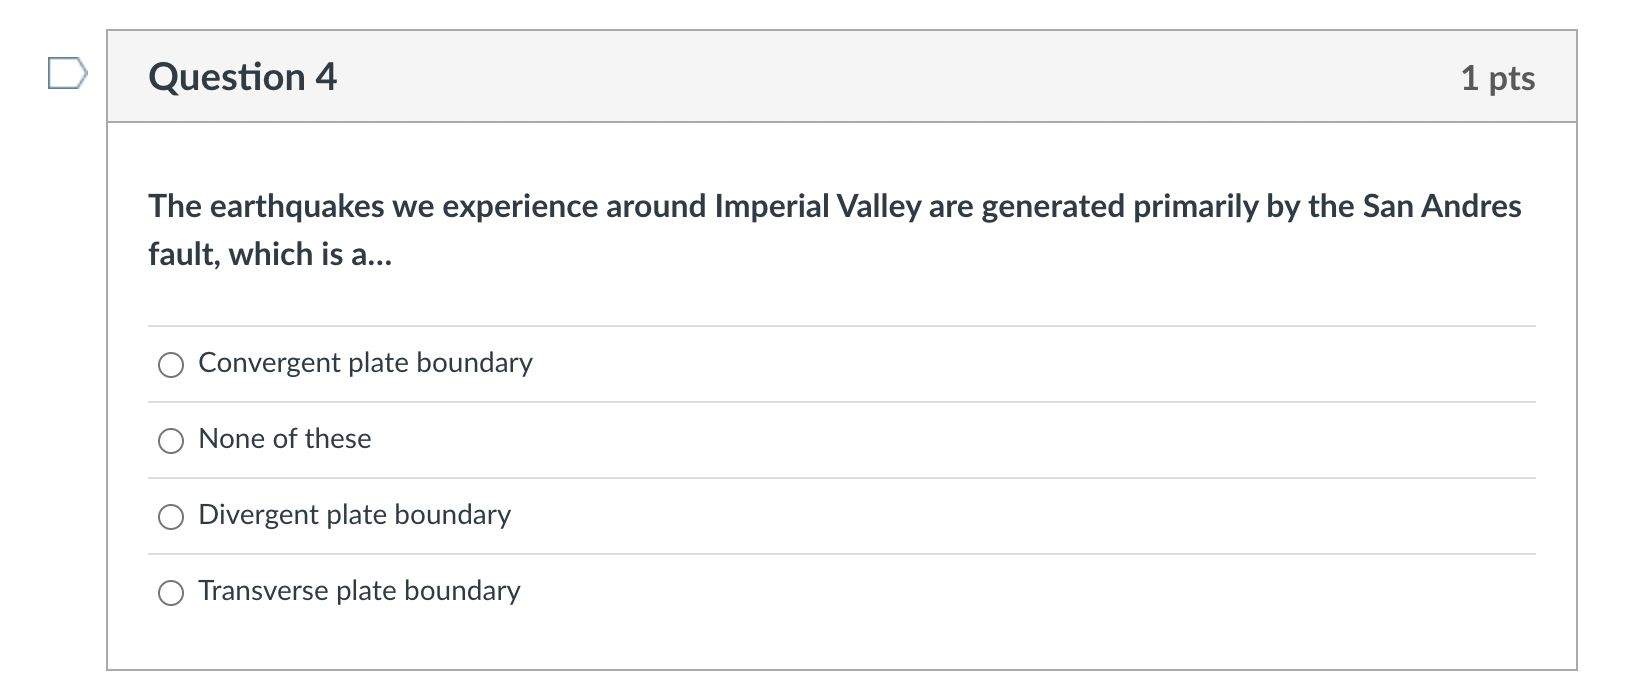Choose the None of these radio button
1638x700 pixels.
tap(171, 441)
